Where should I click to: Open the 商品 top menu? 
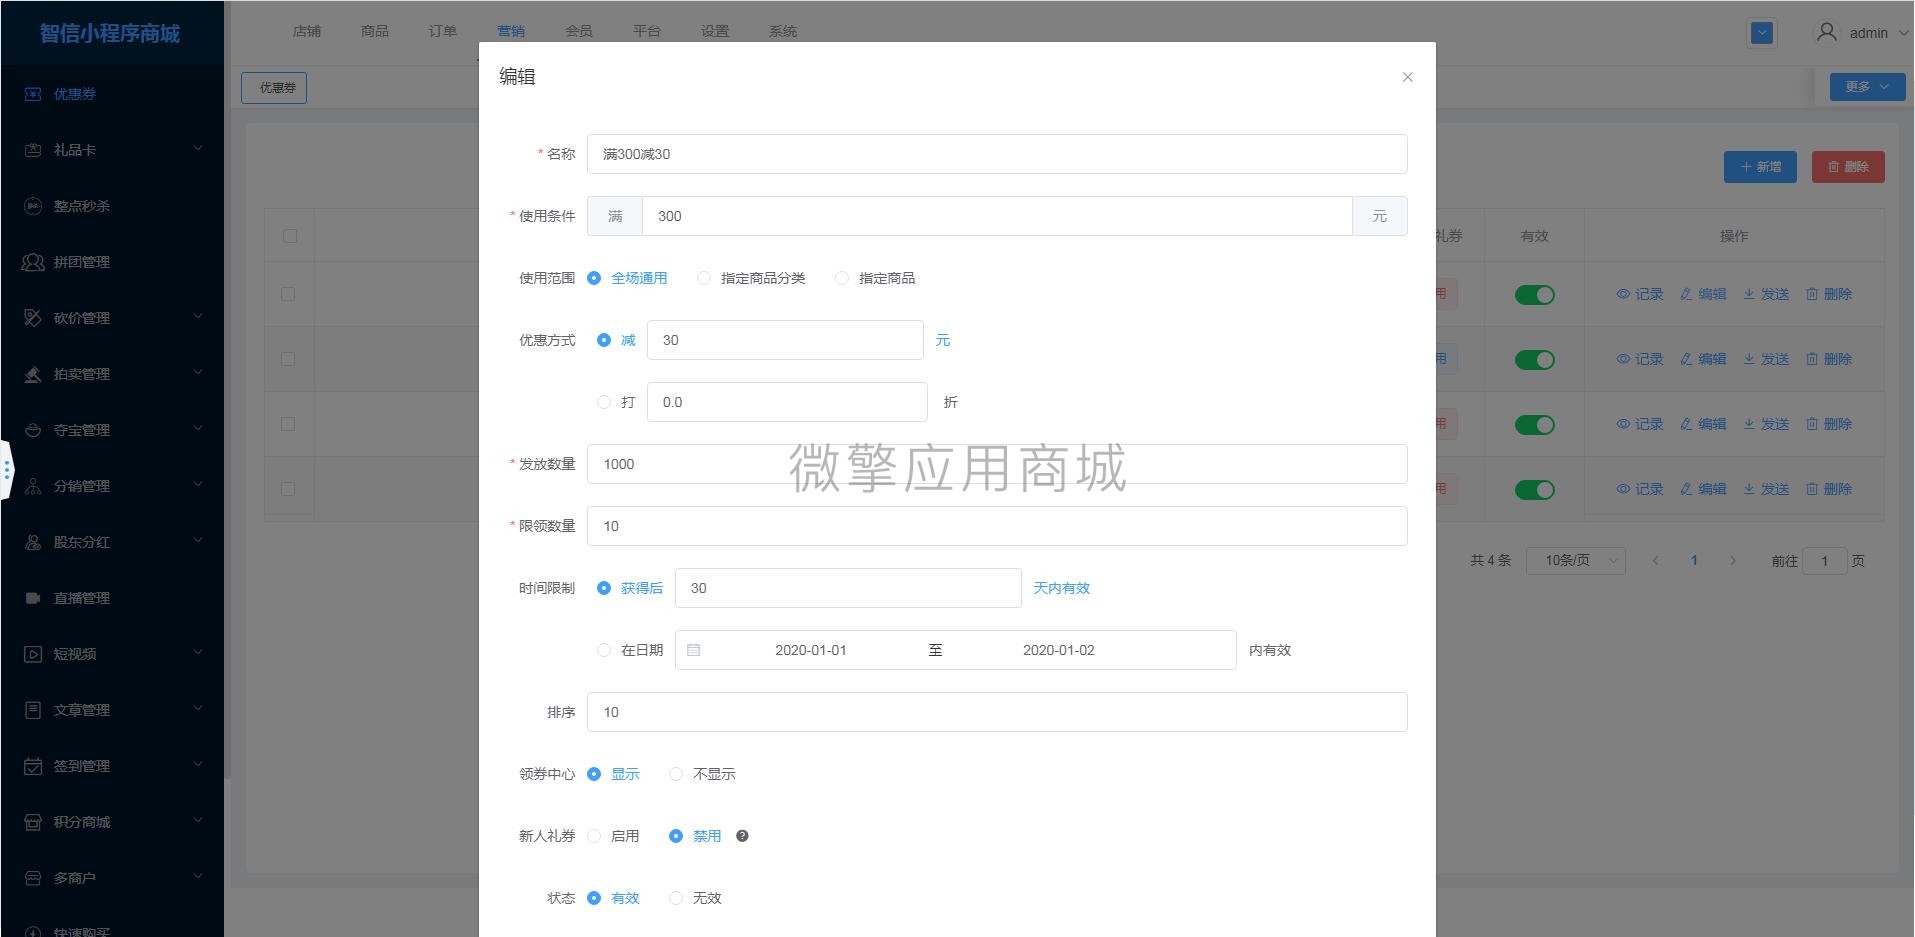[x=375, y=32]
